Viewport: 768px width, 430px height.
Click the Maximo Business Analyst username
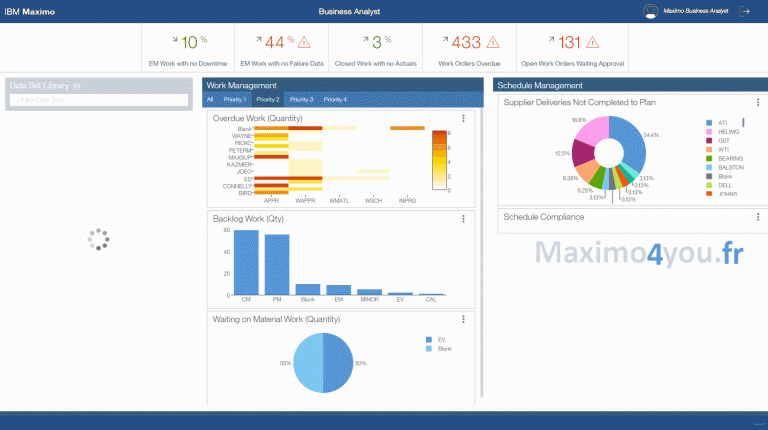[696, 11]
